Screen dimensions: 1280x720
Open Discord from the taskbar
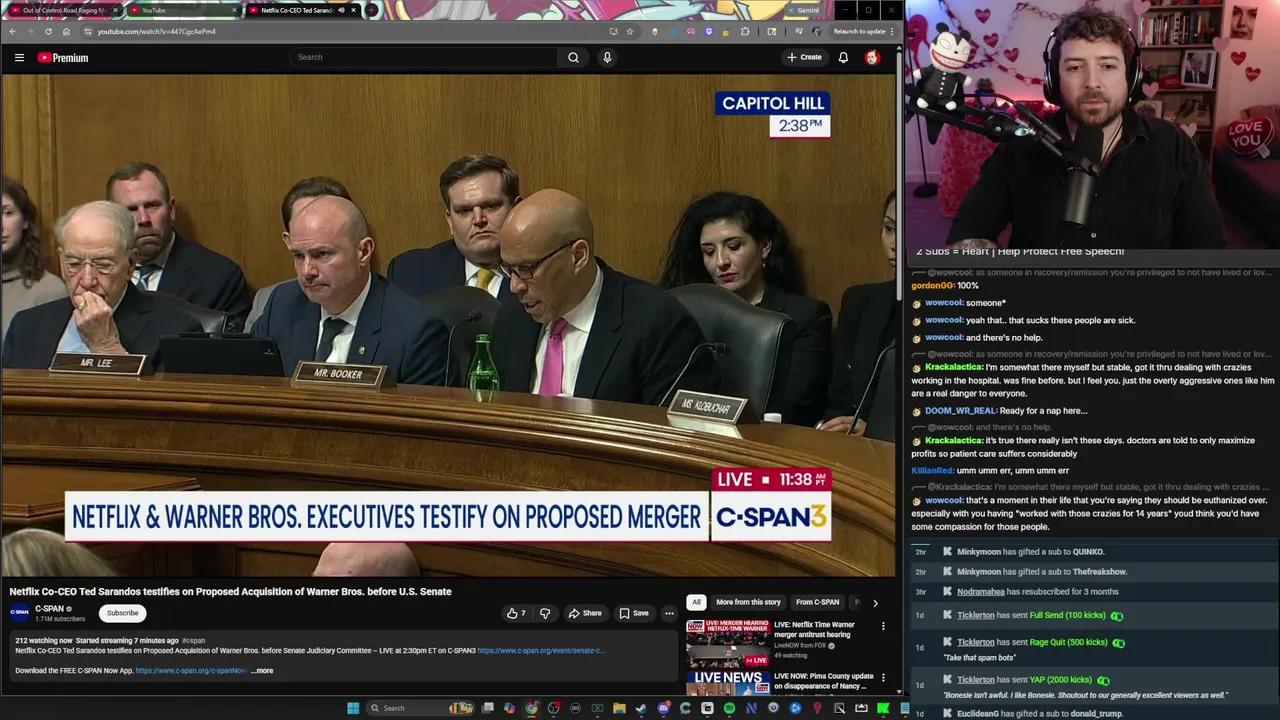[x=663, y=708]
